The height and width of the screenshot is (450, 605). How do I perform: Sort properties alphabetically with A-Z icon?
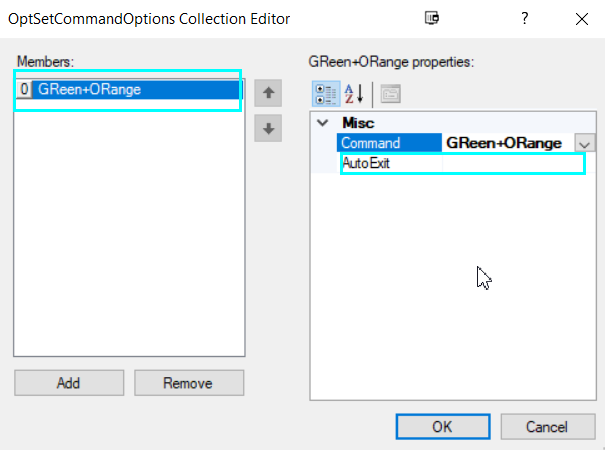pos(353,94)
